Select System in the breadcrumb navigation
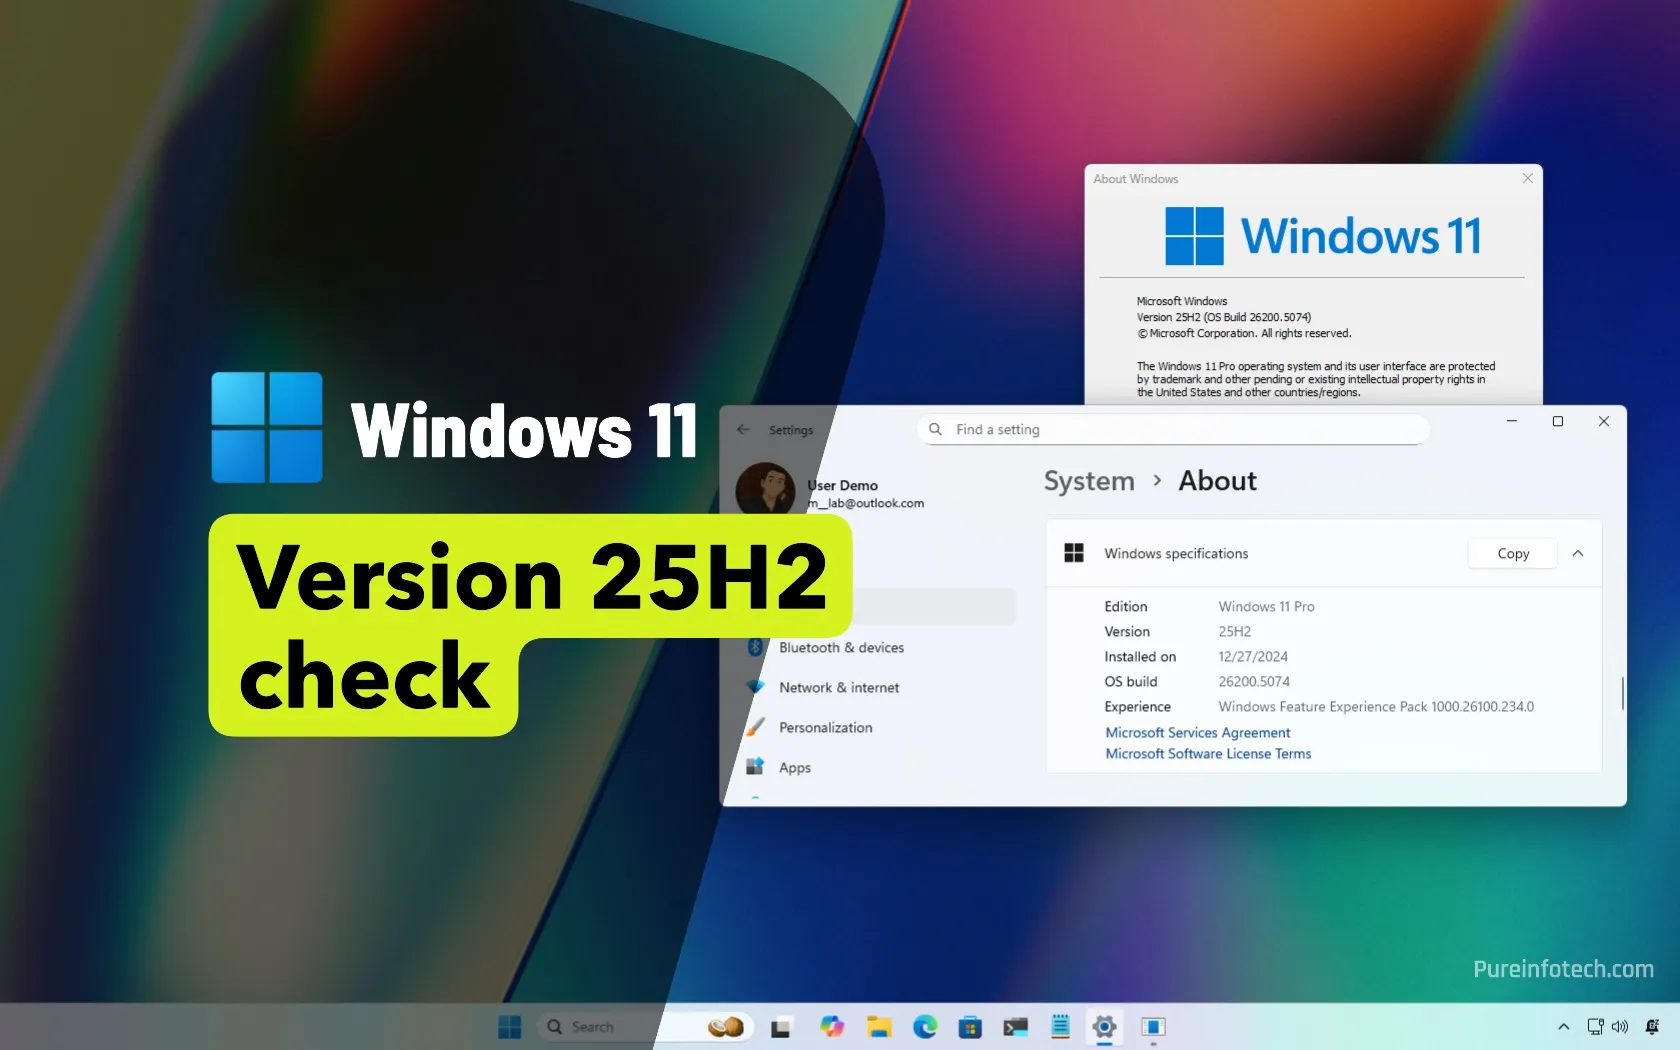This screenshot has height=1050, width=1680. point(1088,481)
